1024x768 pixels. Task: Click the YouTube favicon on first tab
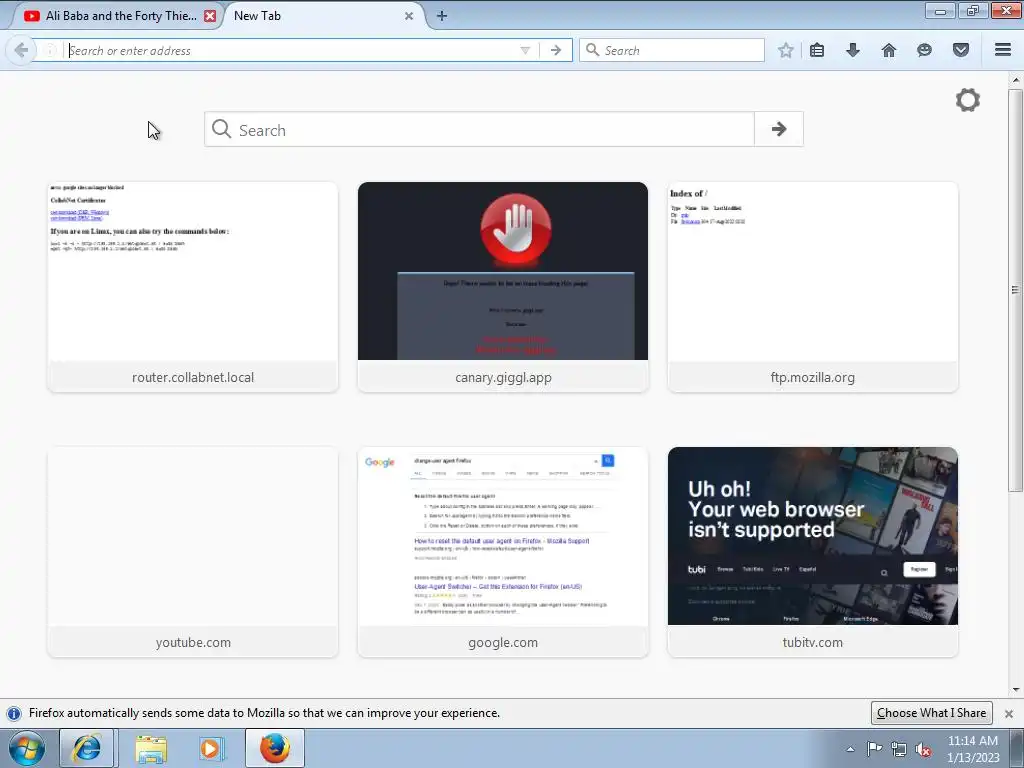[31, 16]
